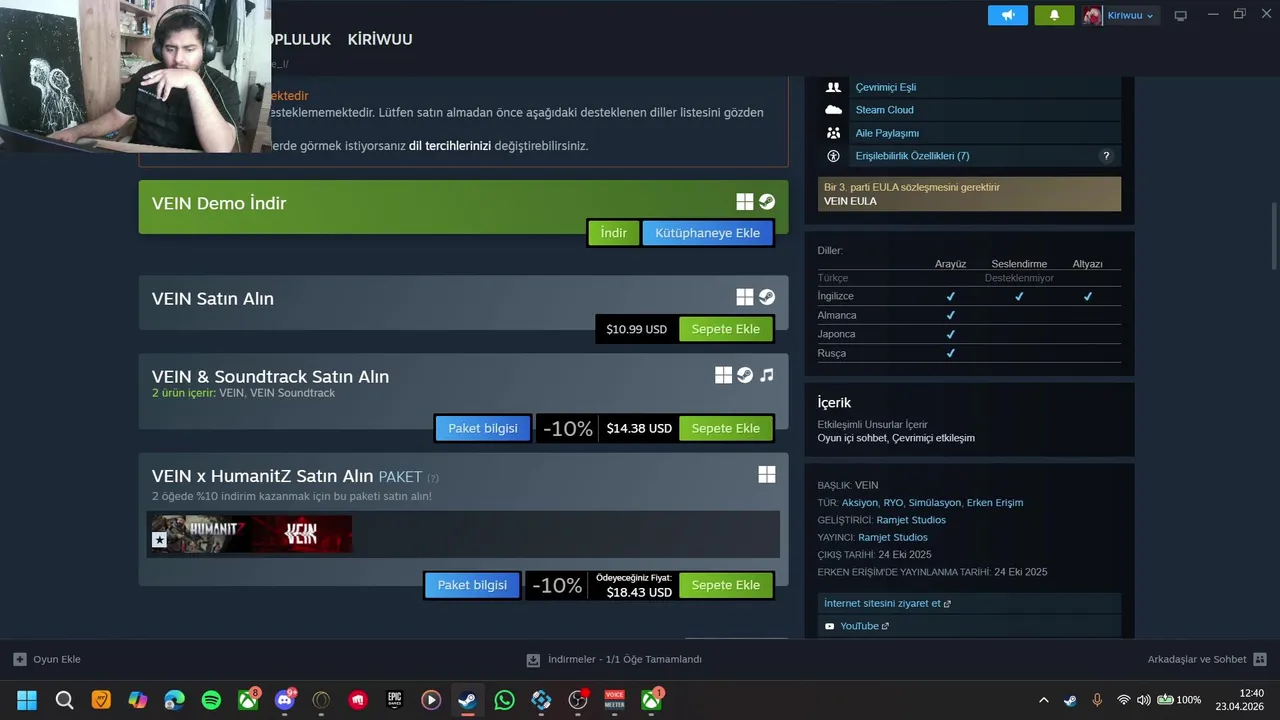Click İnternet sitesini ziyaret et
This screenshot has height=720, width=1280.
pyautogui.click(x=968, y=604)
